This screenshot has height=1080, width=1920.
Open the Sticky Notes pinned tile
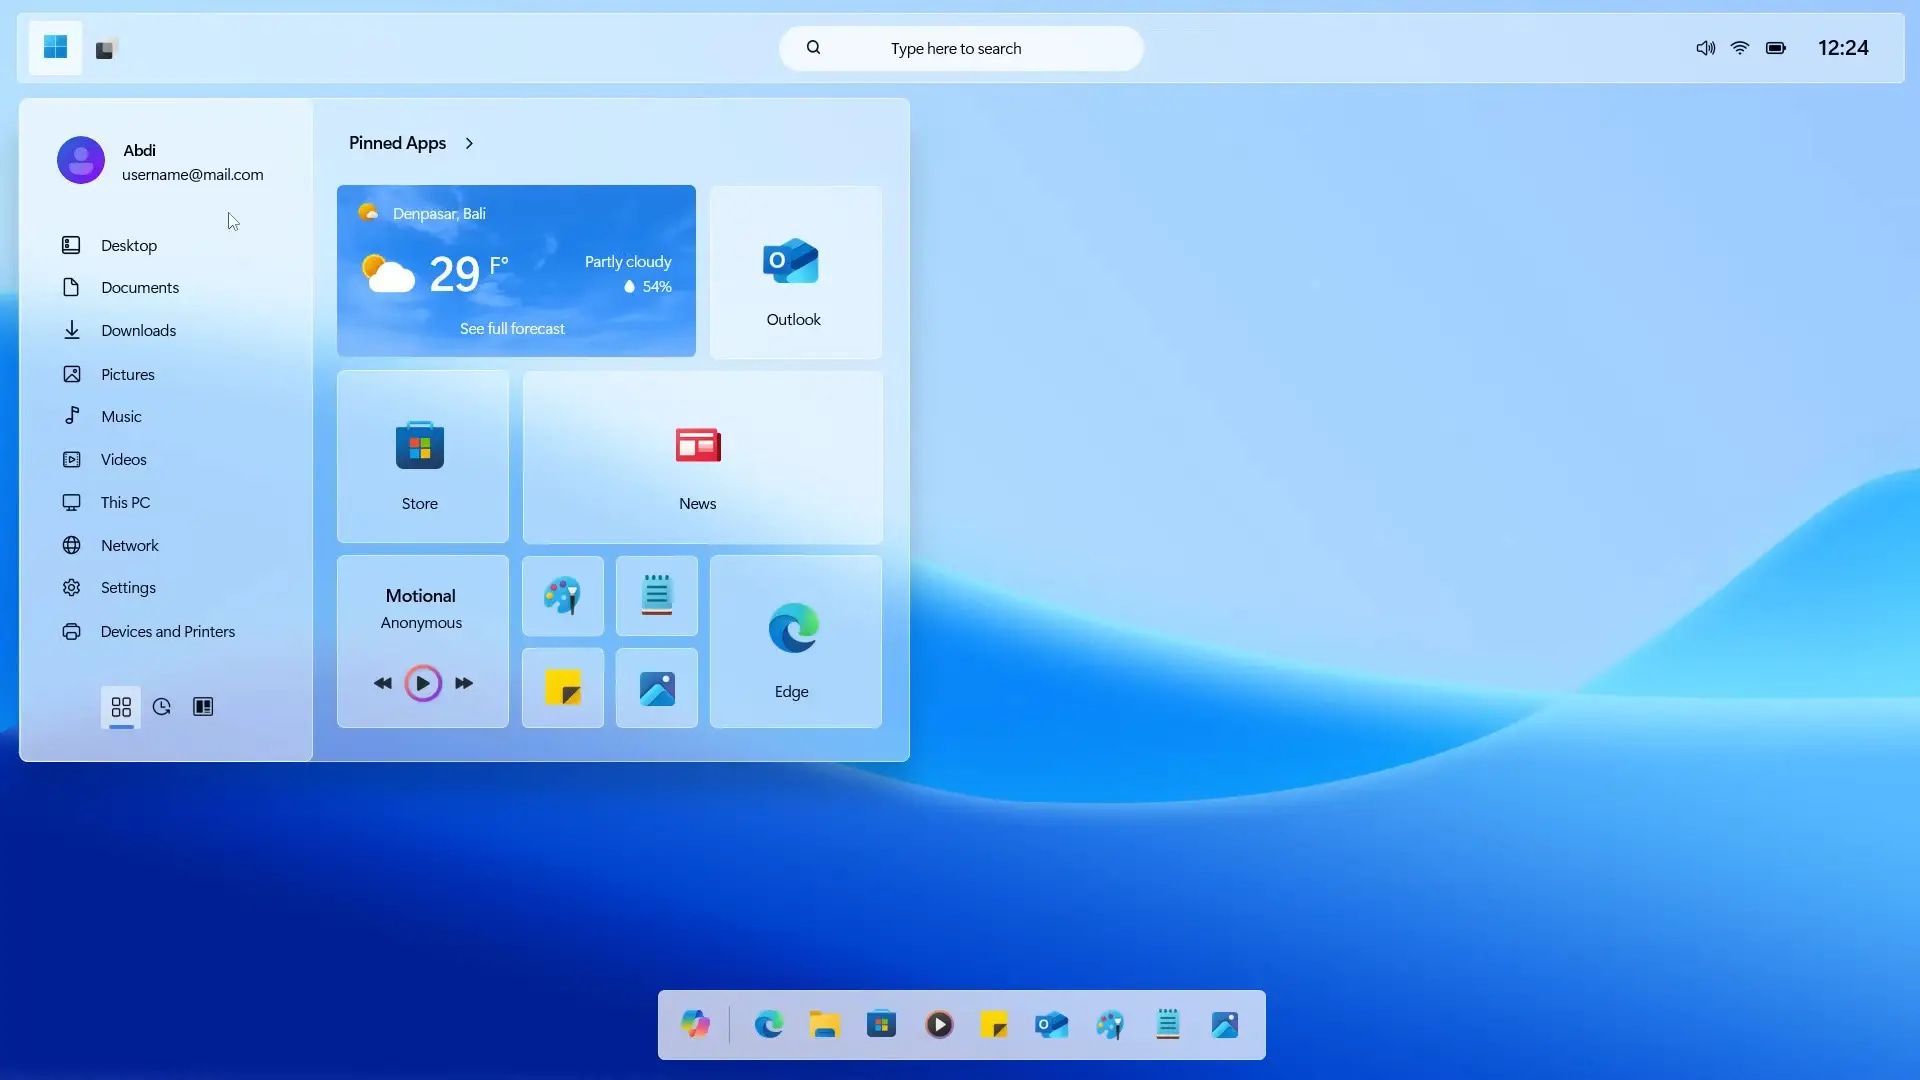(x=562, y=688)
